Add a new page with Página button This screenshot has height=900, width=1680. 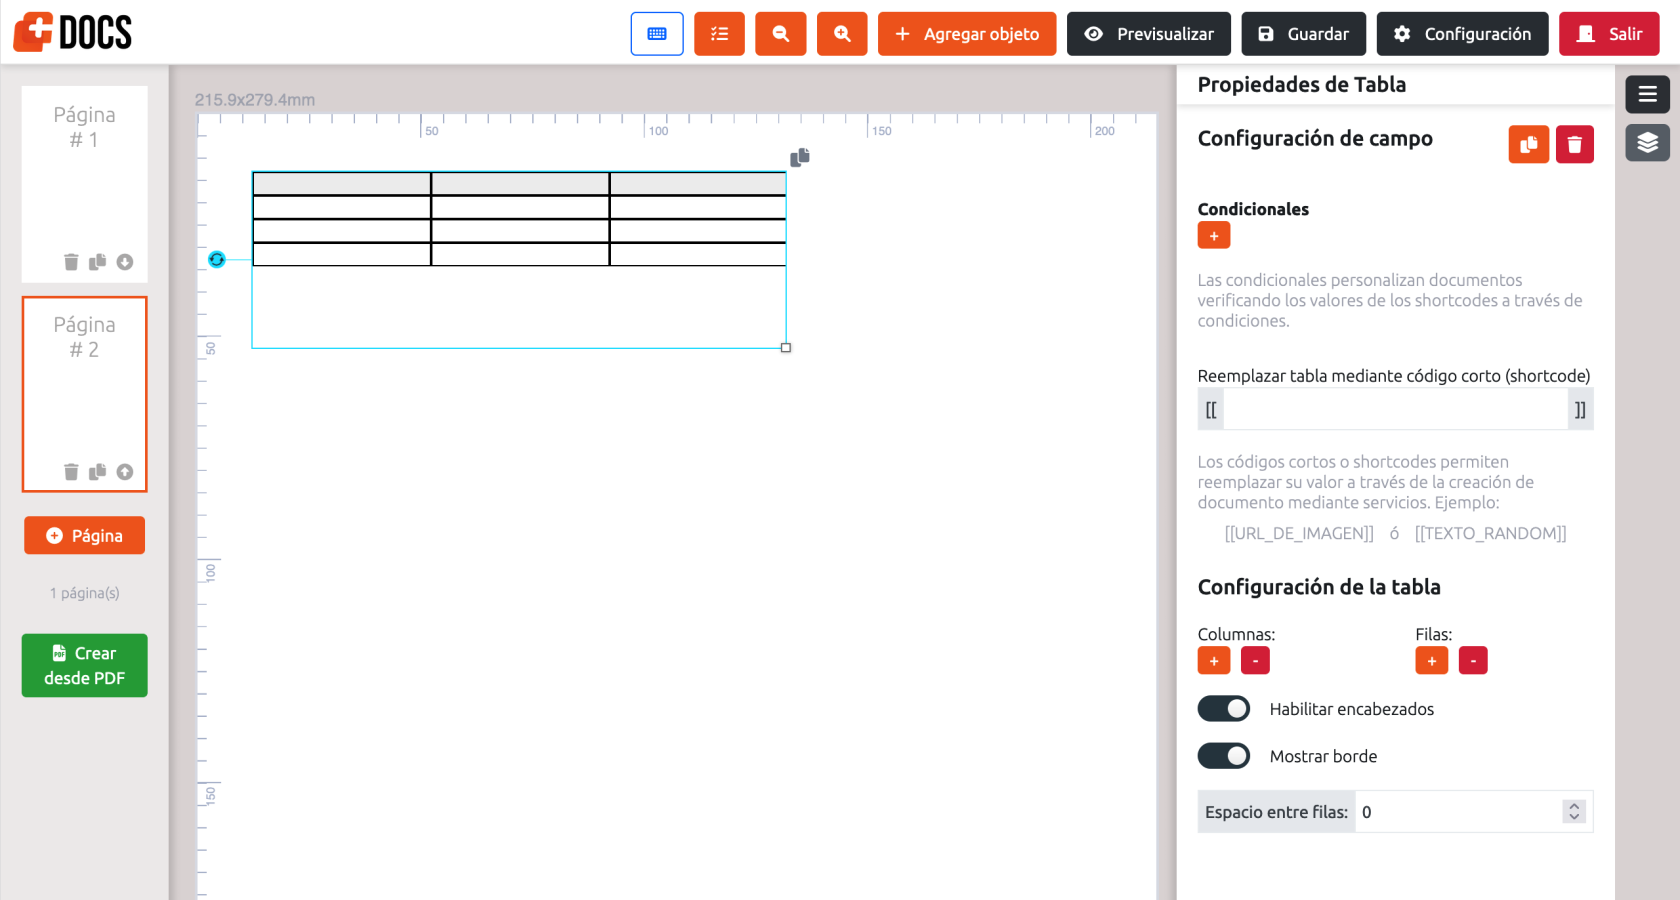pyautogui.click(x=85, y=536)
